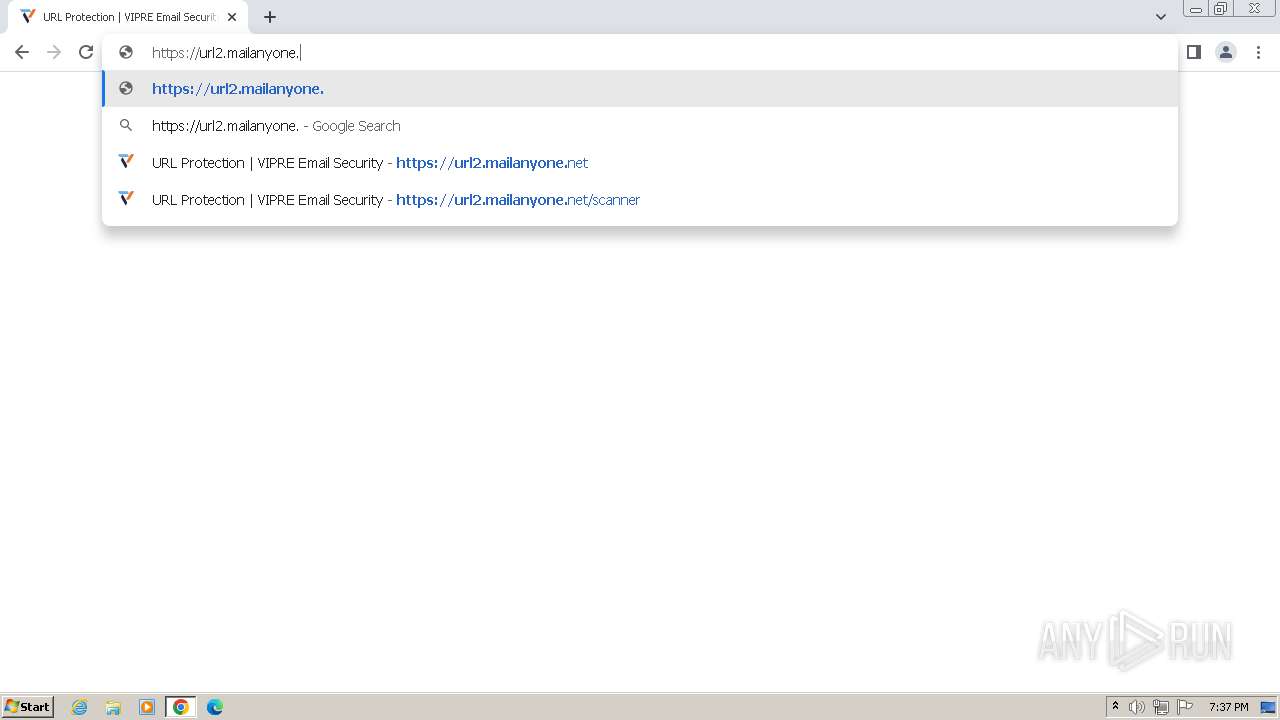Viewport: 1280px width, 720px height.
Task: Click the show desktop button in tray
Action: (1269, 707)
